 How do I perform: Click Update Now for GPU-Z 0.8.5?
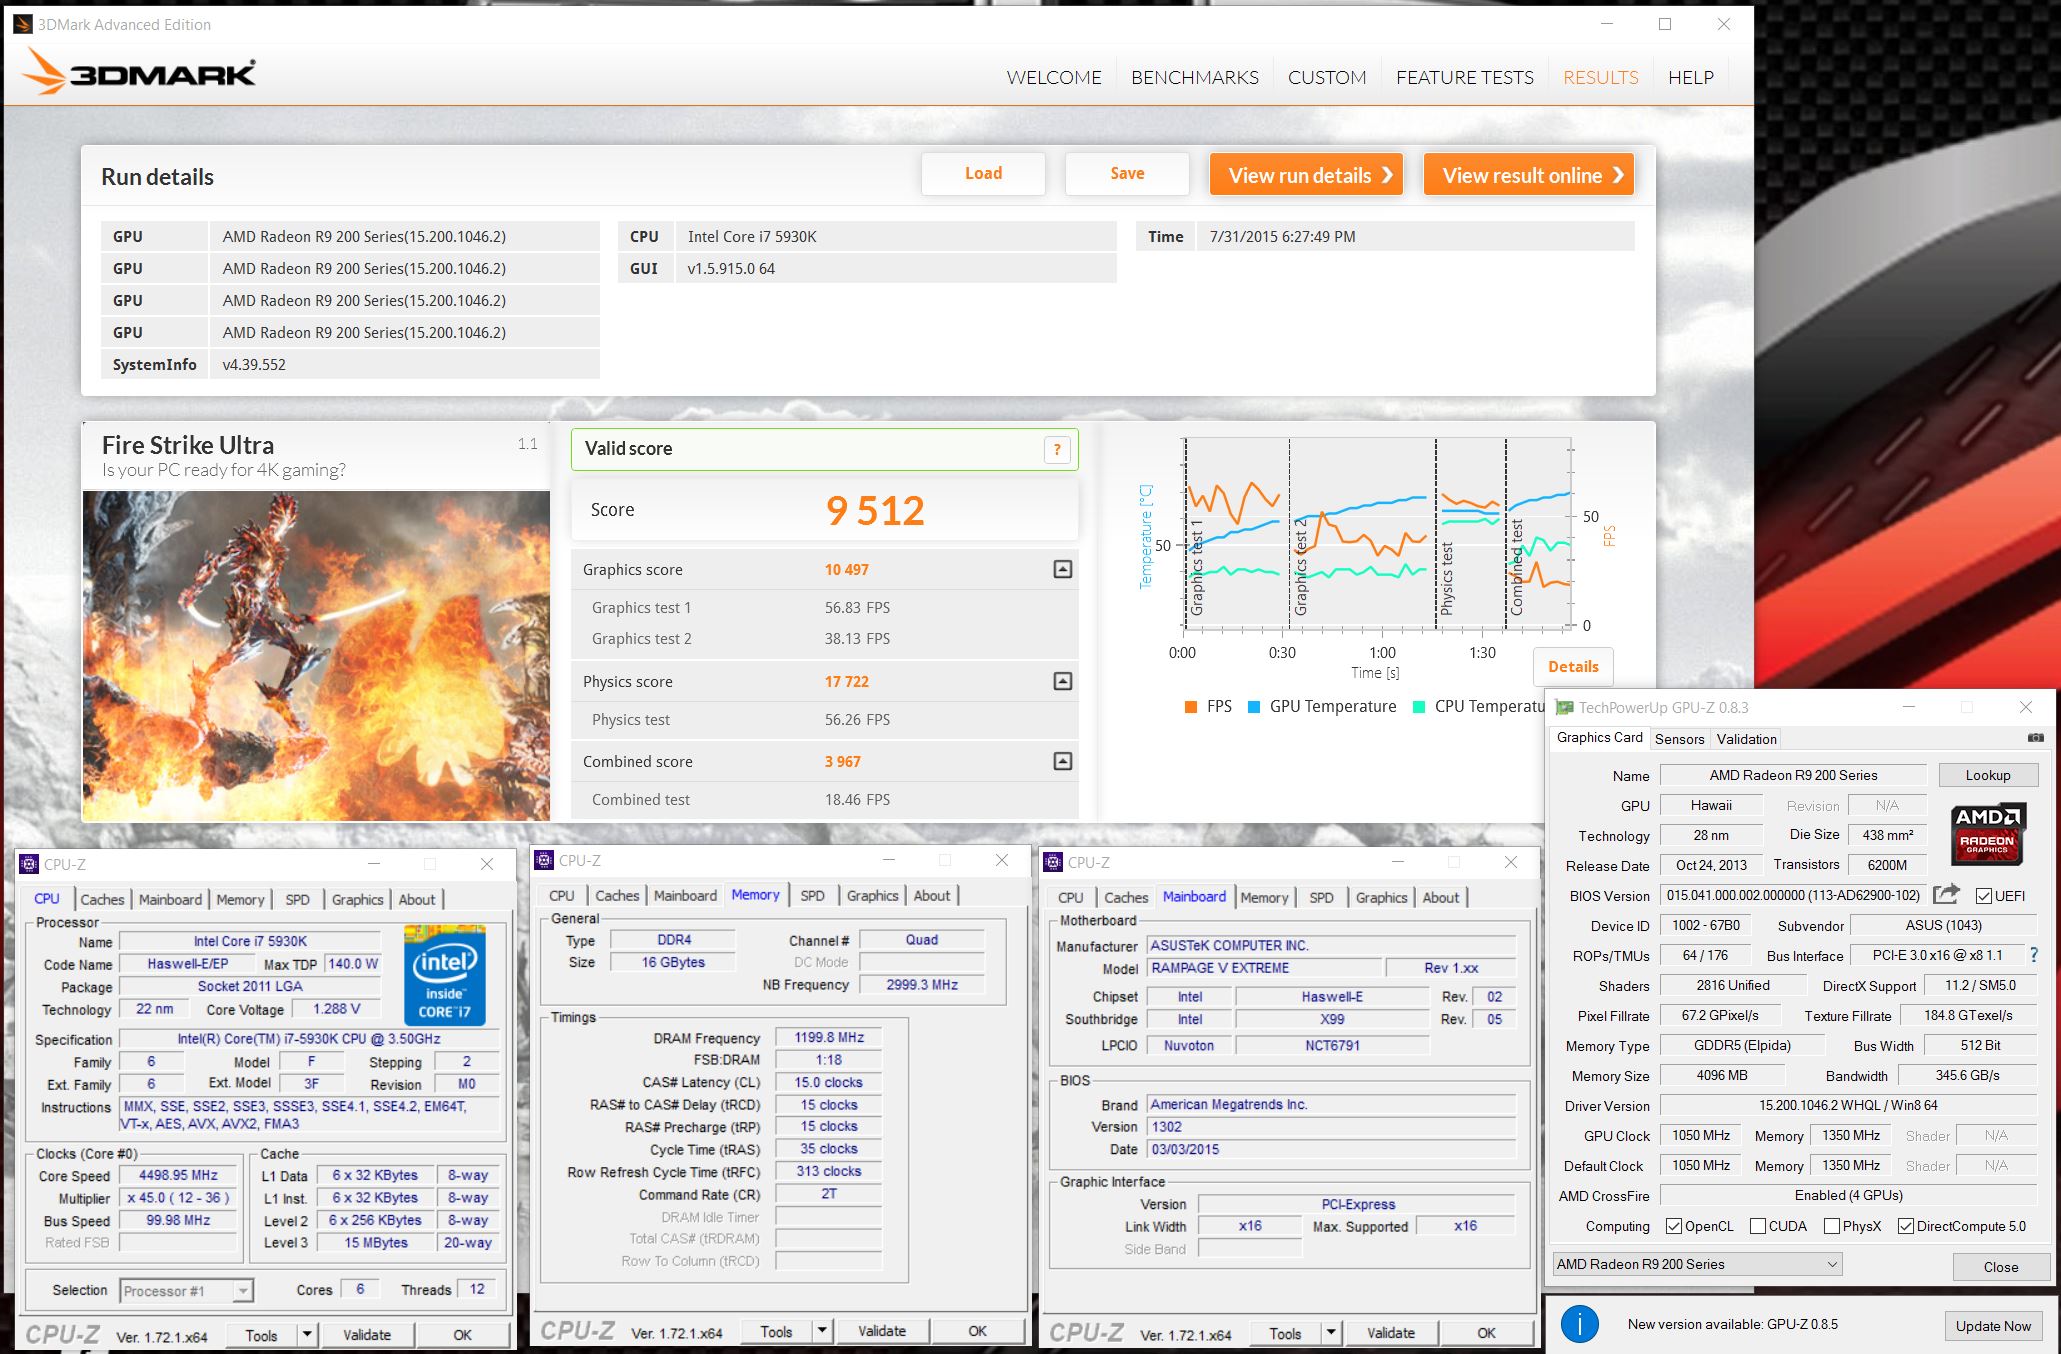1993,1326
